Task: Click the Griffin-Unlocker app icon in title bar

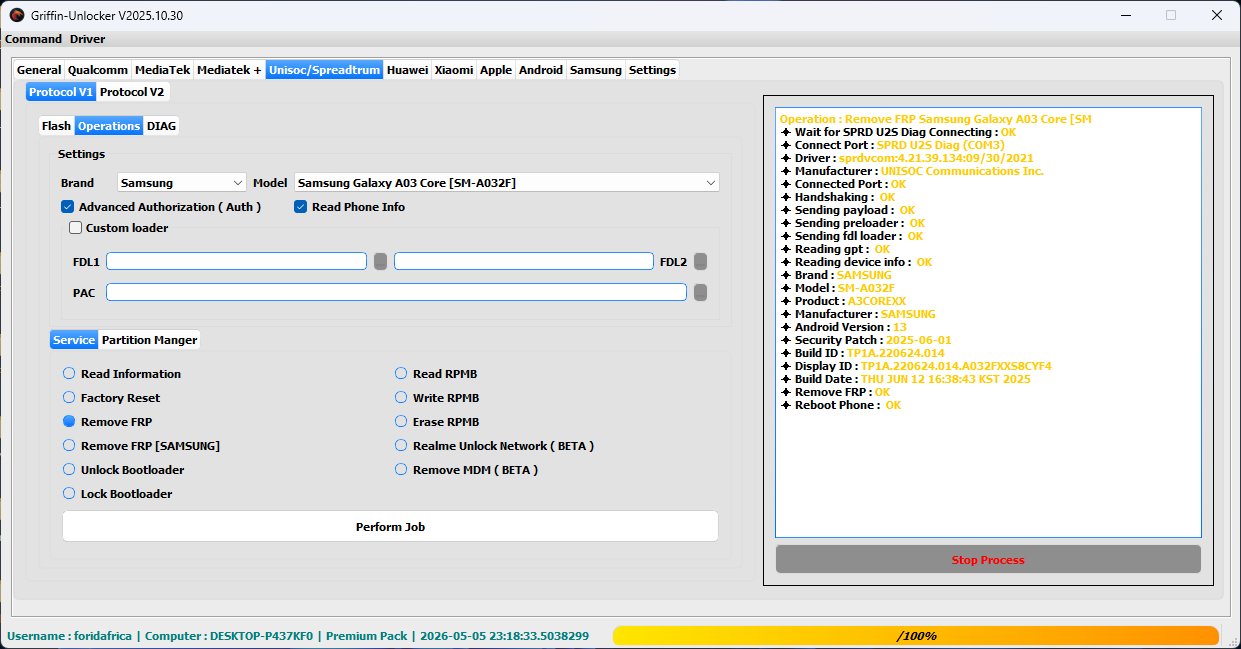Action: (x=17, y=15)
